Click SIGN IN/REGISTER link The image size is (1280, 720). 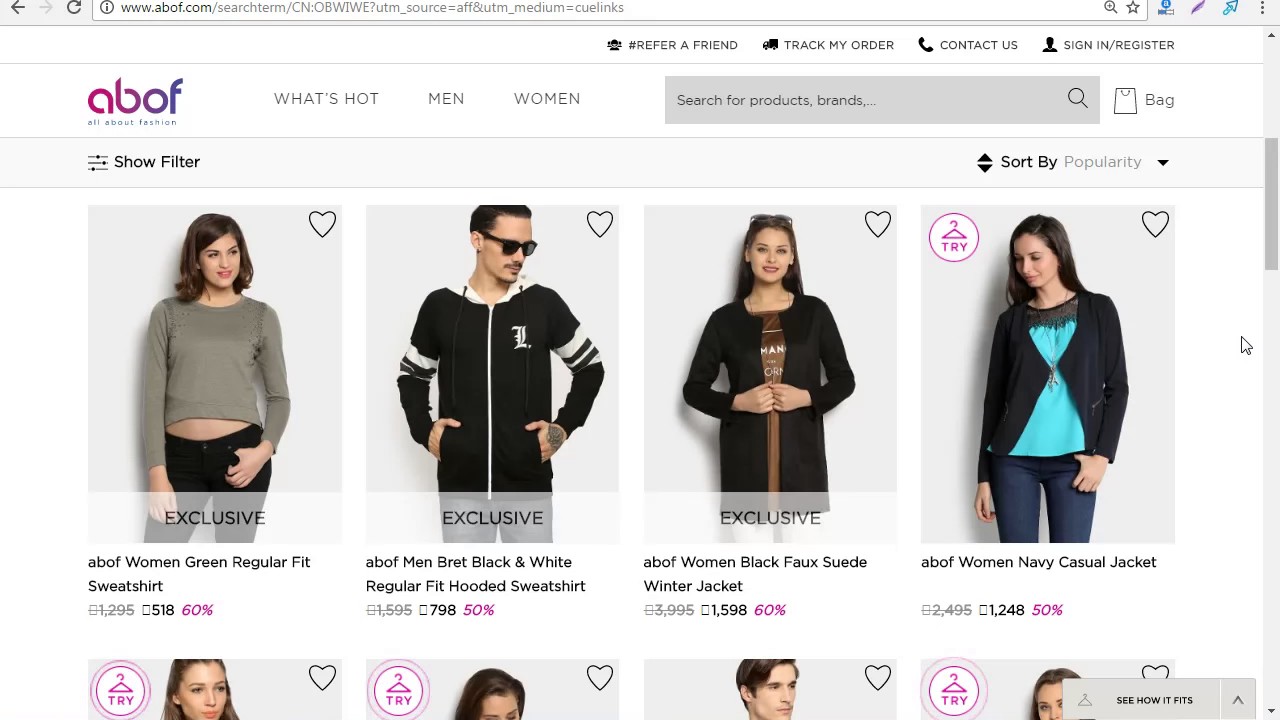[1119, 45]
